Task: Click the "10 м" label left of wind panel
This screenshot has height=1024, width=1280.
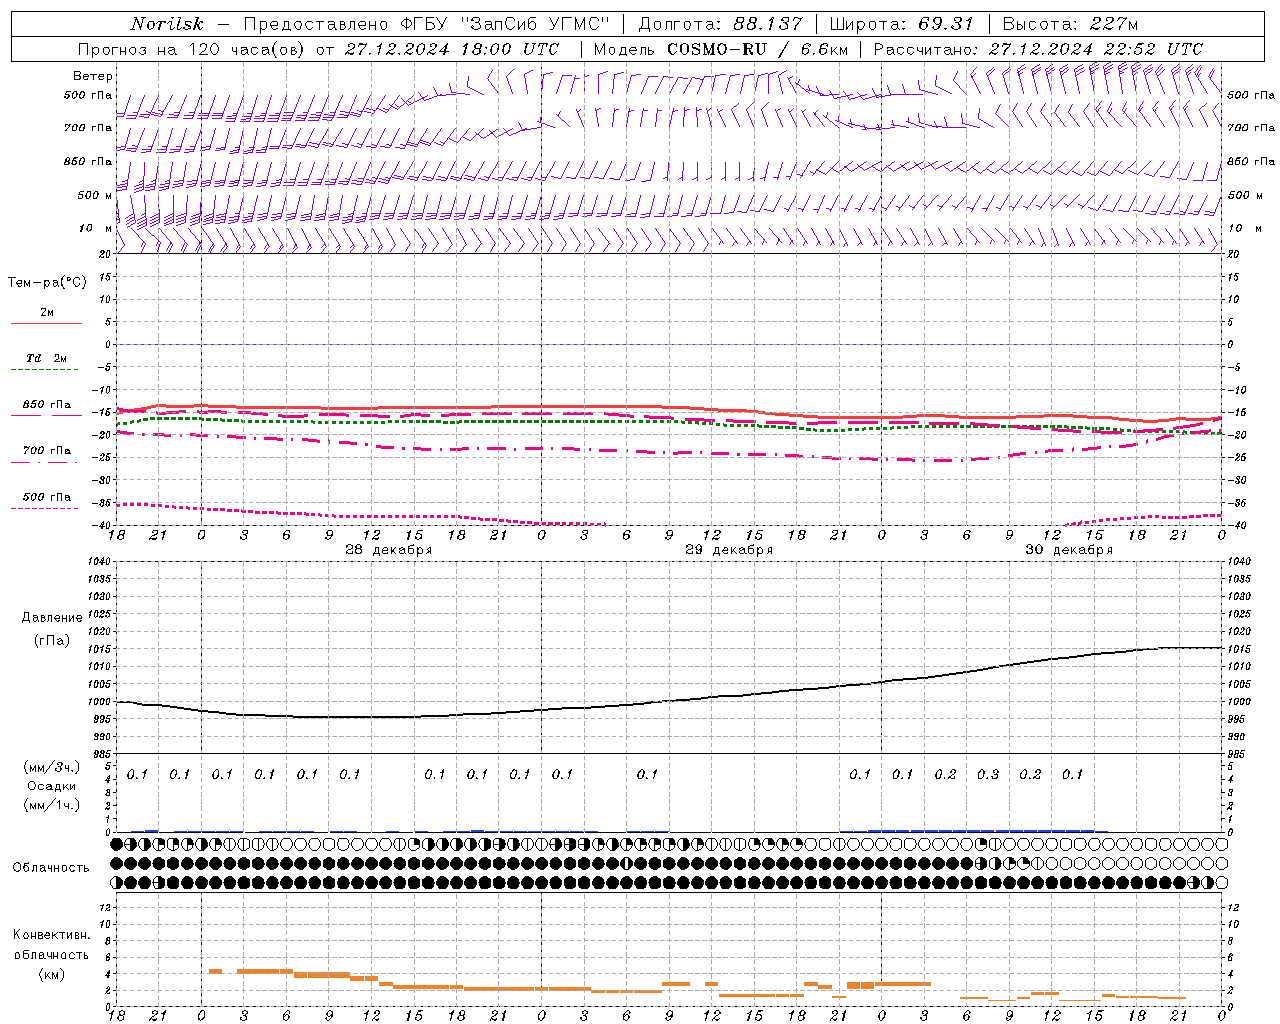Action: (96, 229)
